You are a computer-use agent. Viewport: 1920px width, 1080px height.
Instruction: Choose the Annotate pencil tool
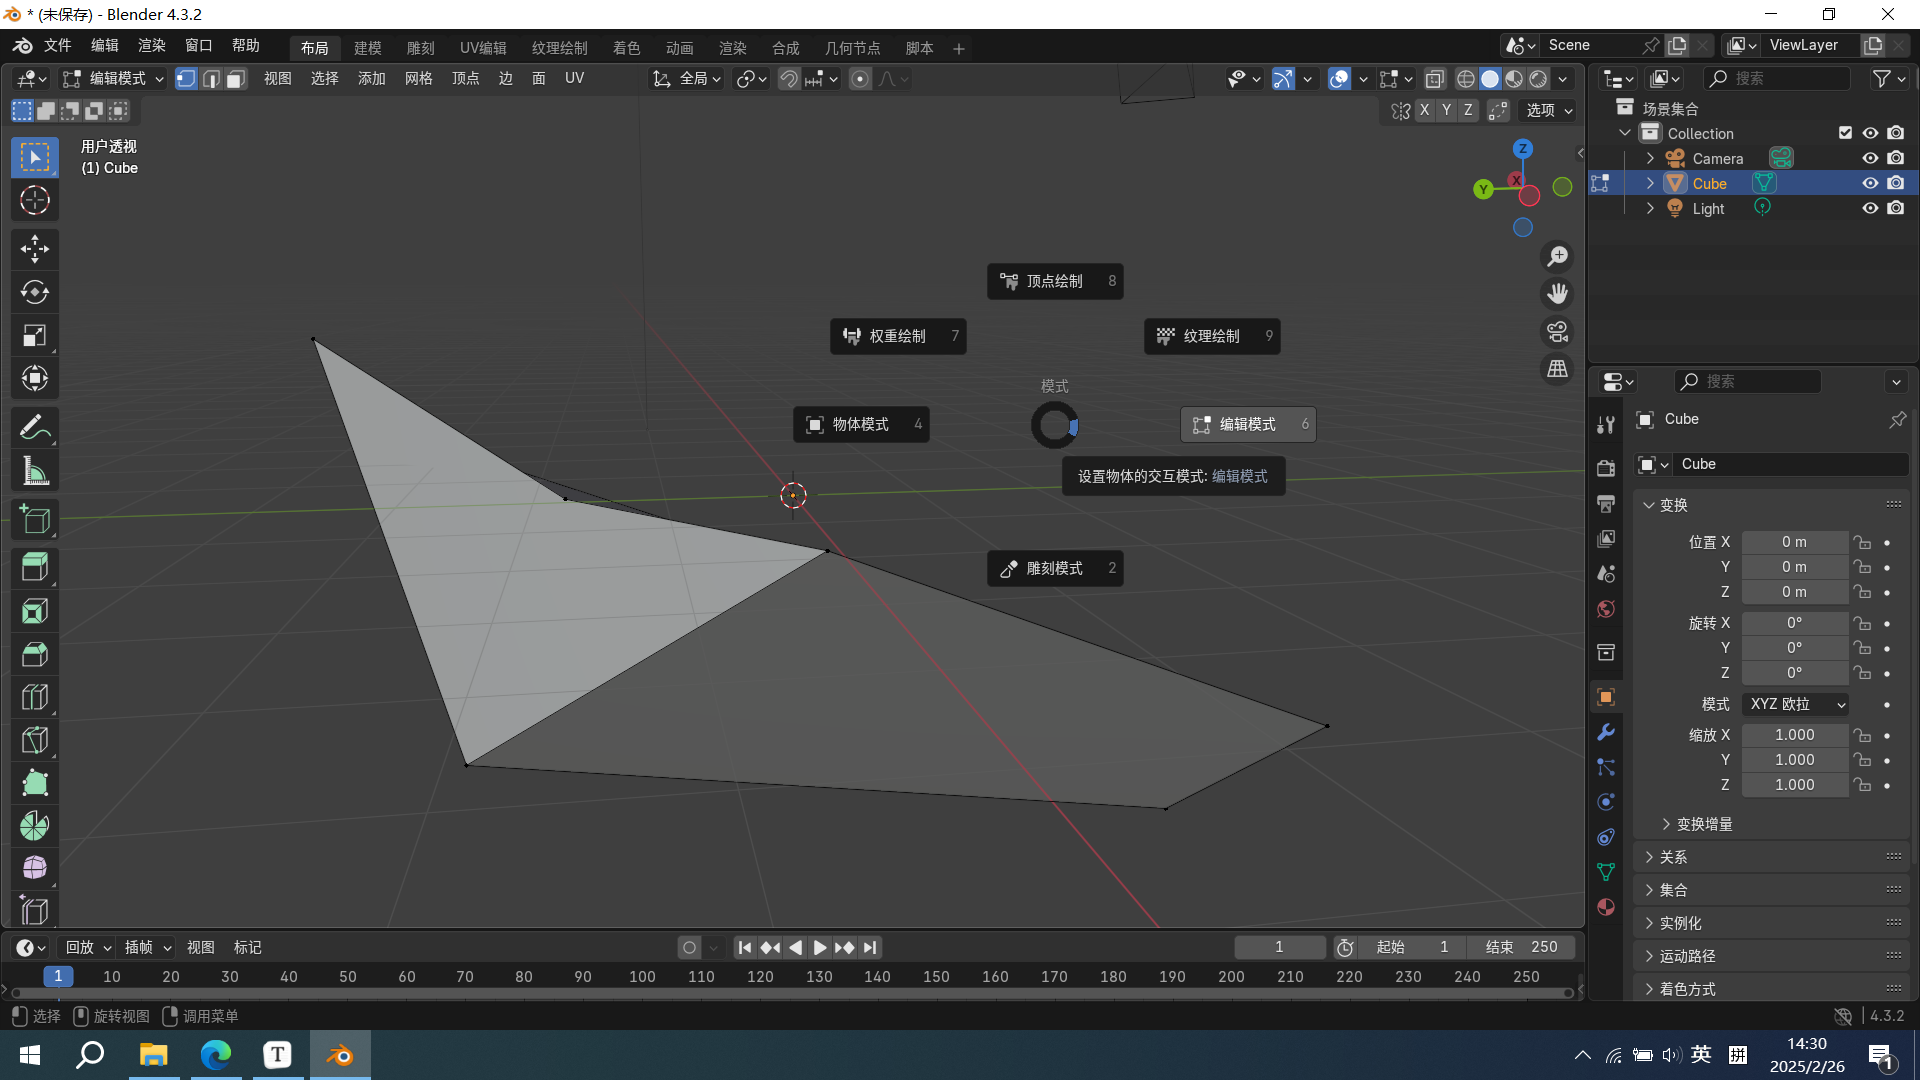click(35, 428)
